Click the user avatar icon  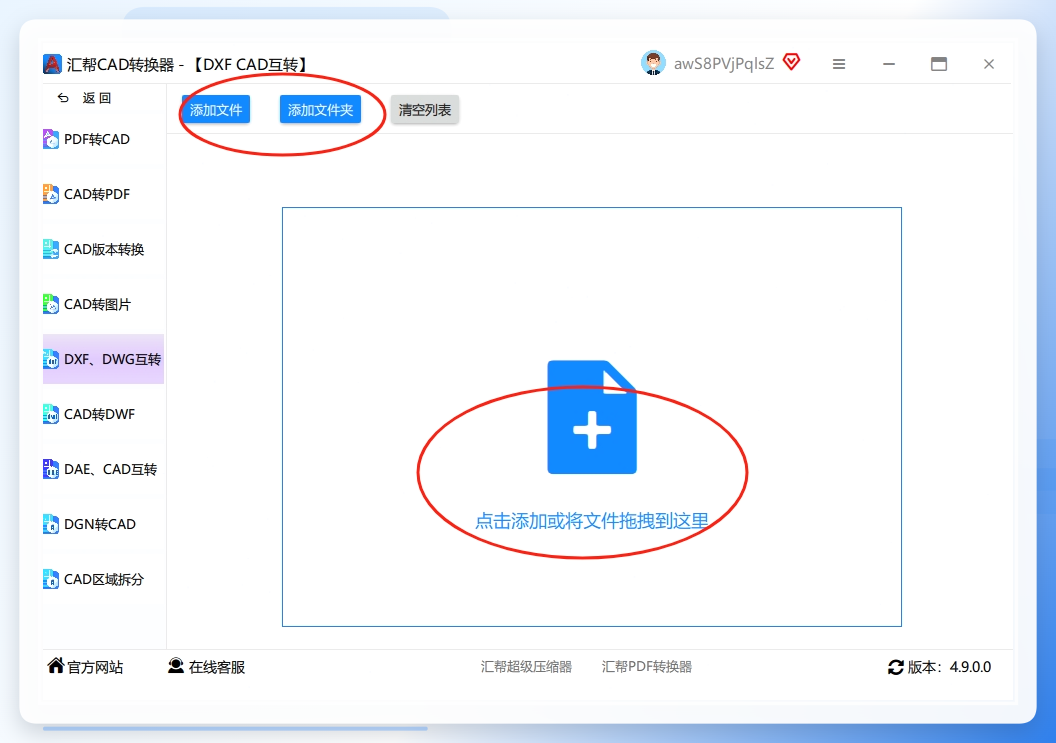pos(653,63)
